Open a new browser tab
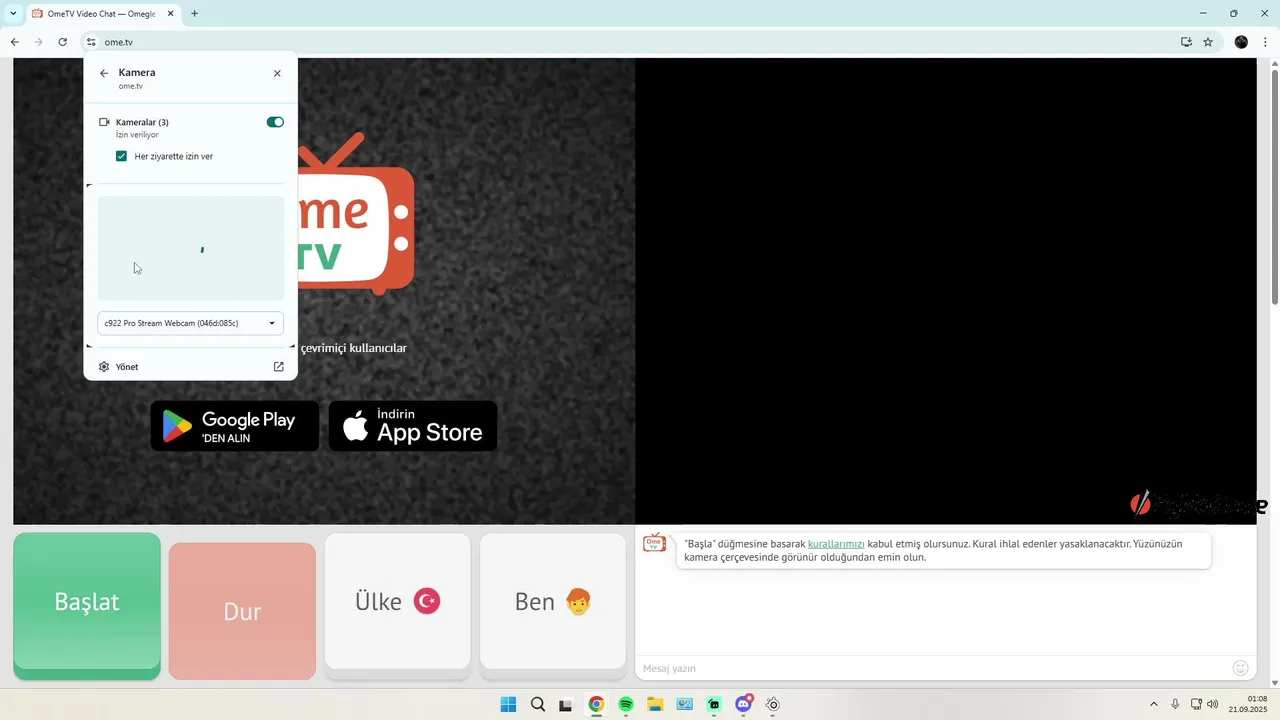Viewport: 1280px width, 720px height. 194,14
